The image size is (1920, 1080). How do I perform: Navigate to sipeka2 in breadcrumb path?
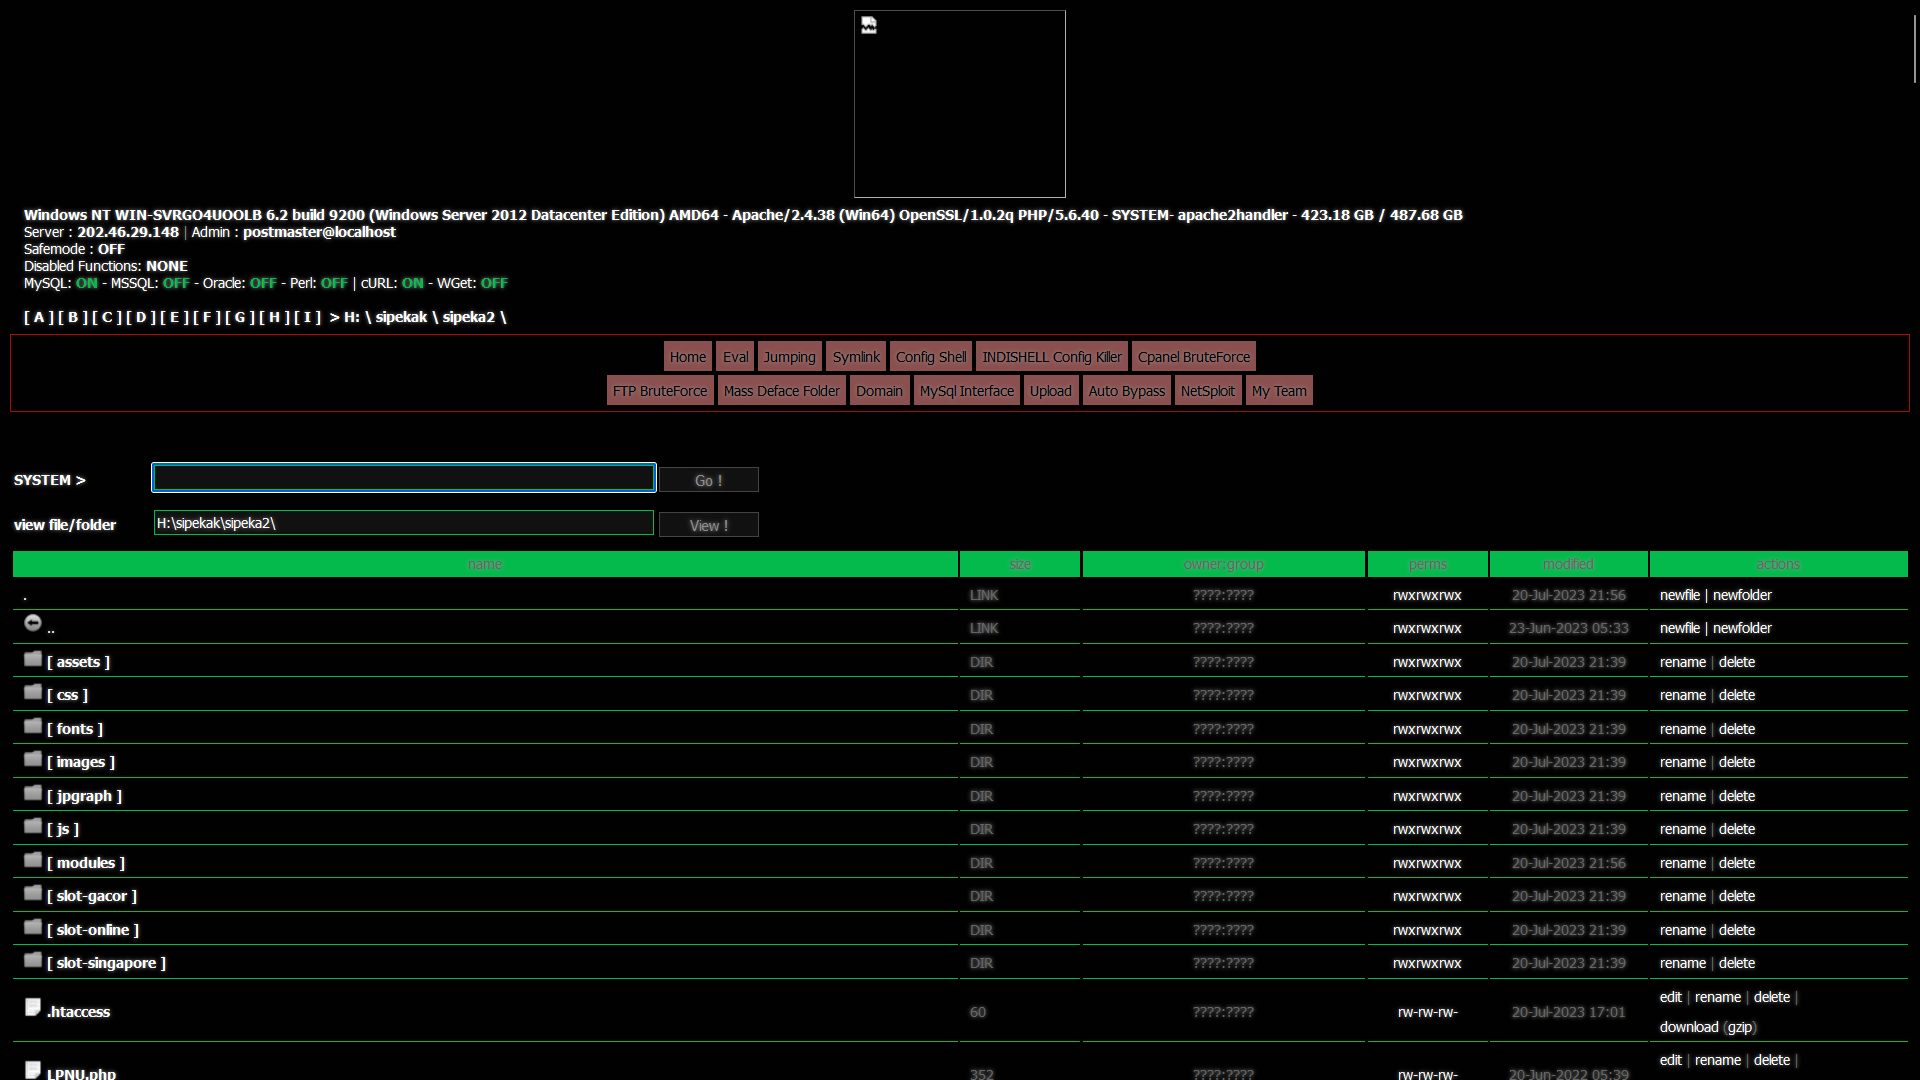coord(469,317)
